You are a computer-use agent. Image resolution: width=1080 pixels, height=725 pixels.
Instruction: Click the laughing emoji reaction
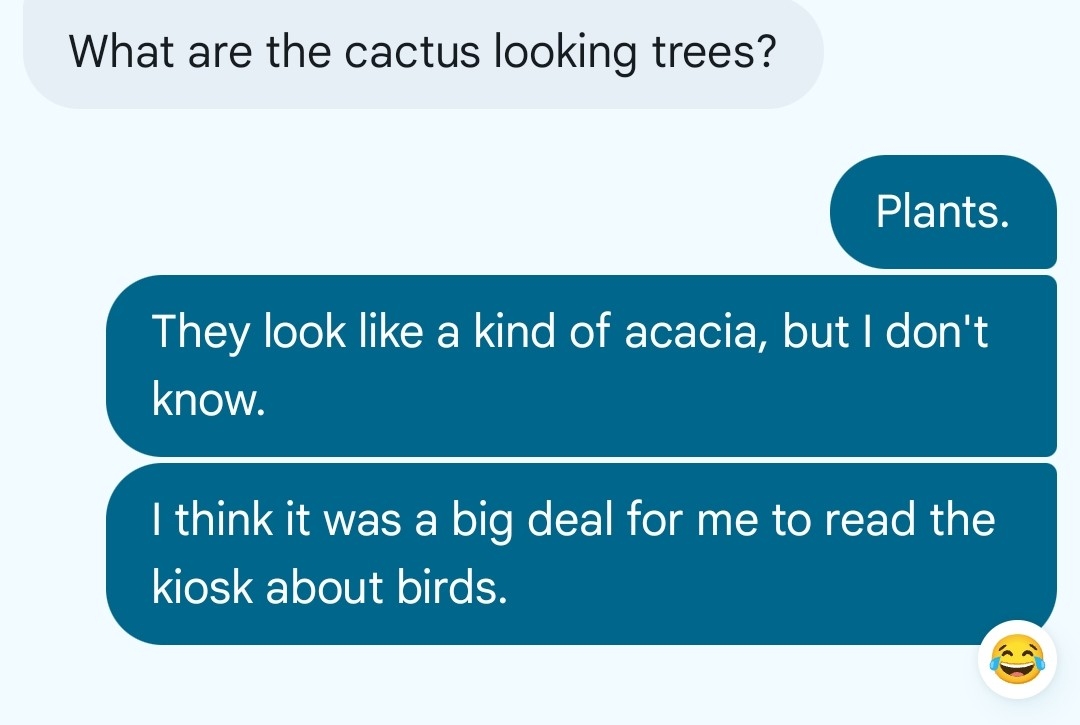1017,659
